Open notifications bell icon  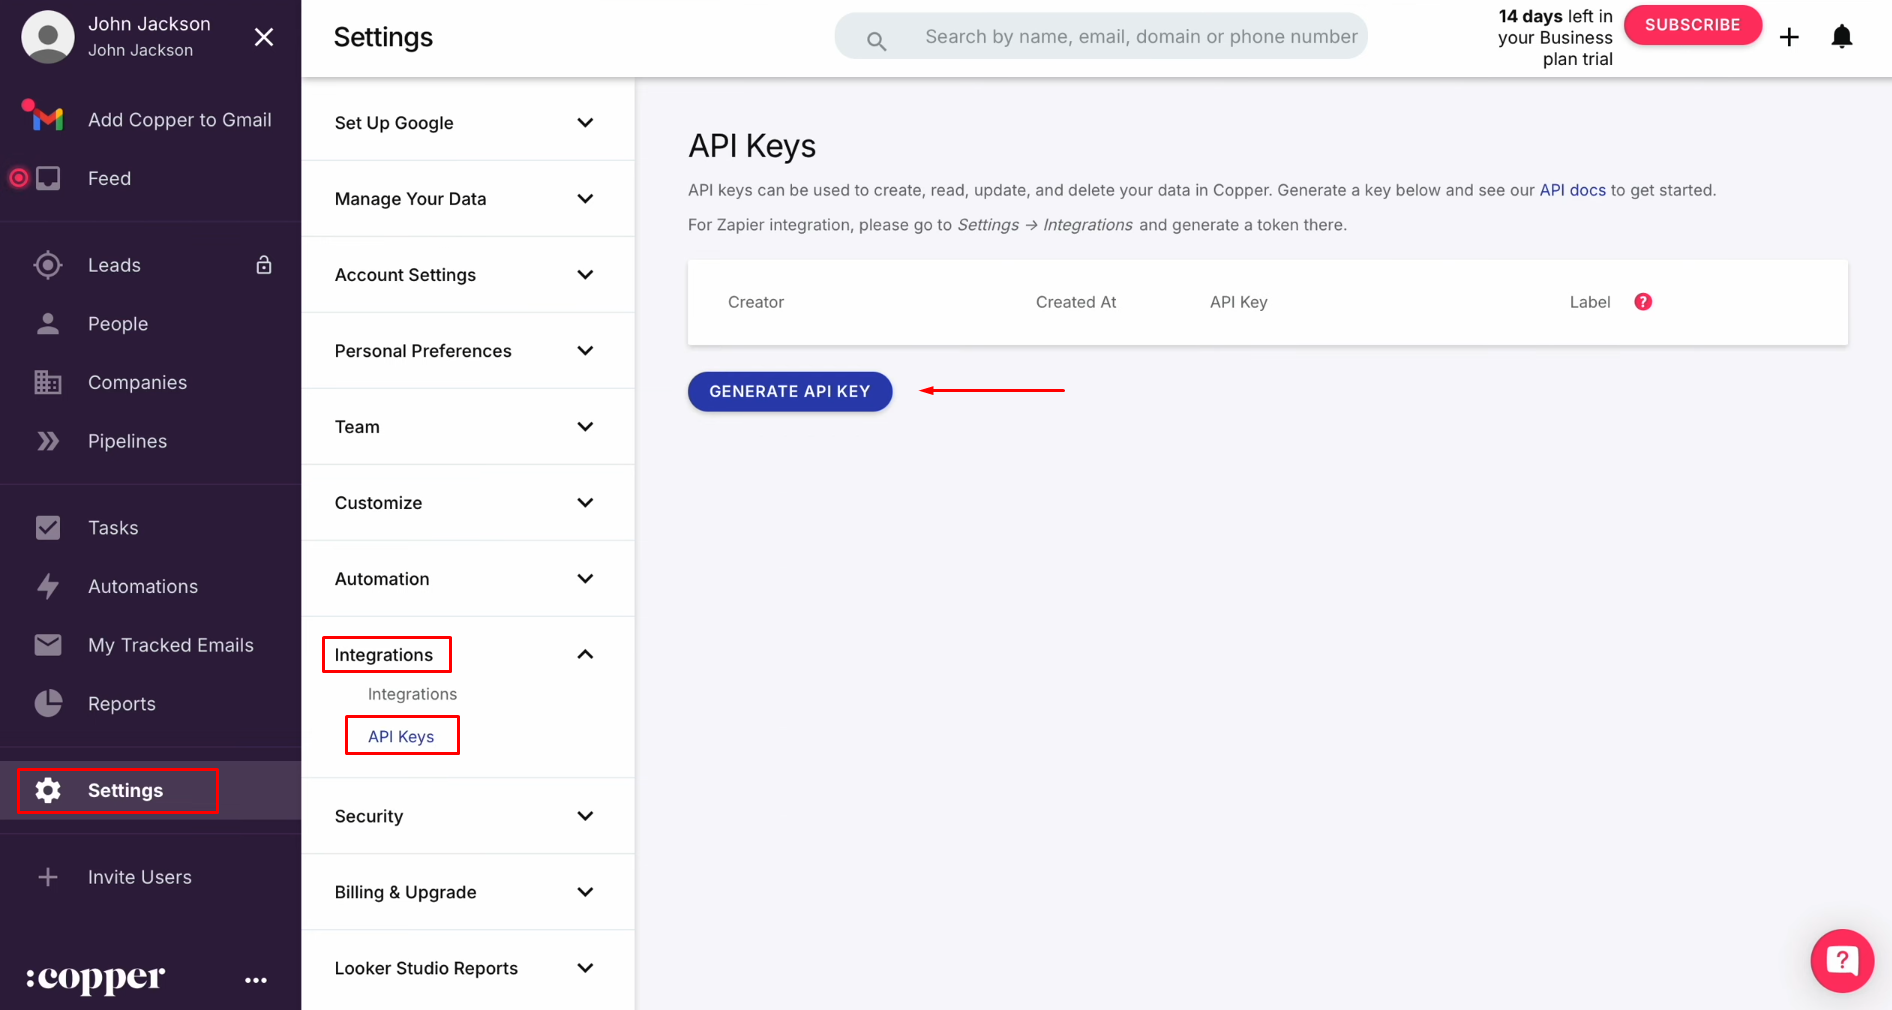click(x=1842, y=37)
